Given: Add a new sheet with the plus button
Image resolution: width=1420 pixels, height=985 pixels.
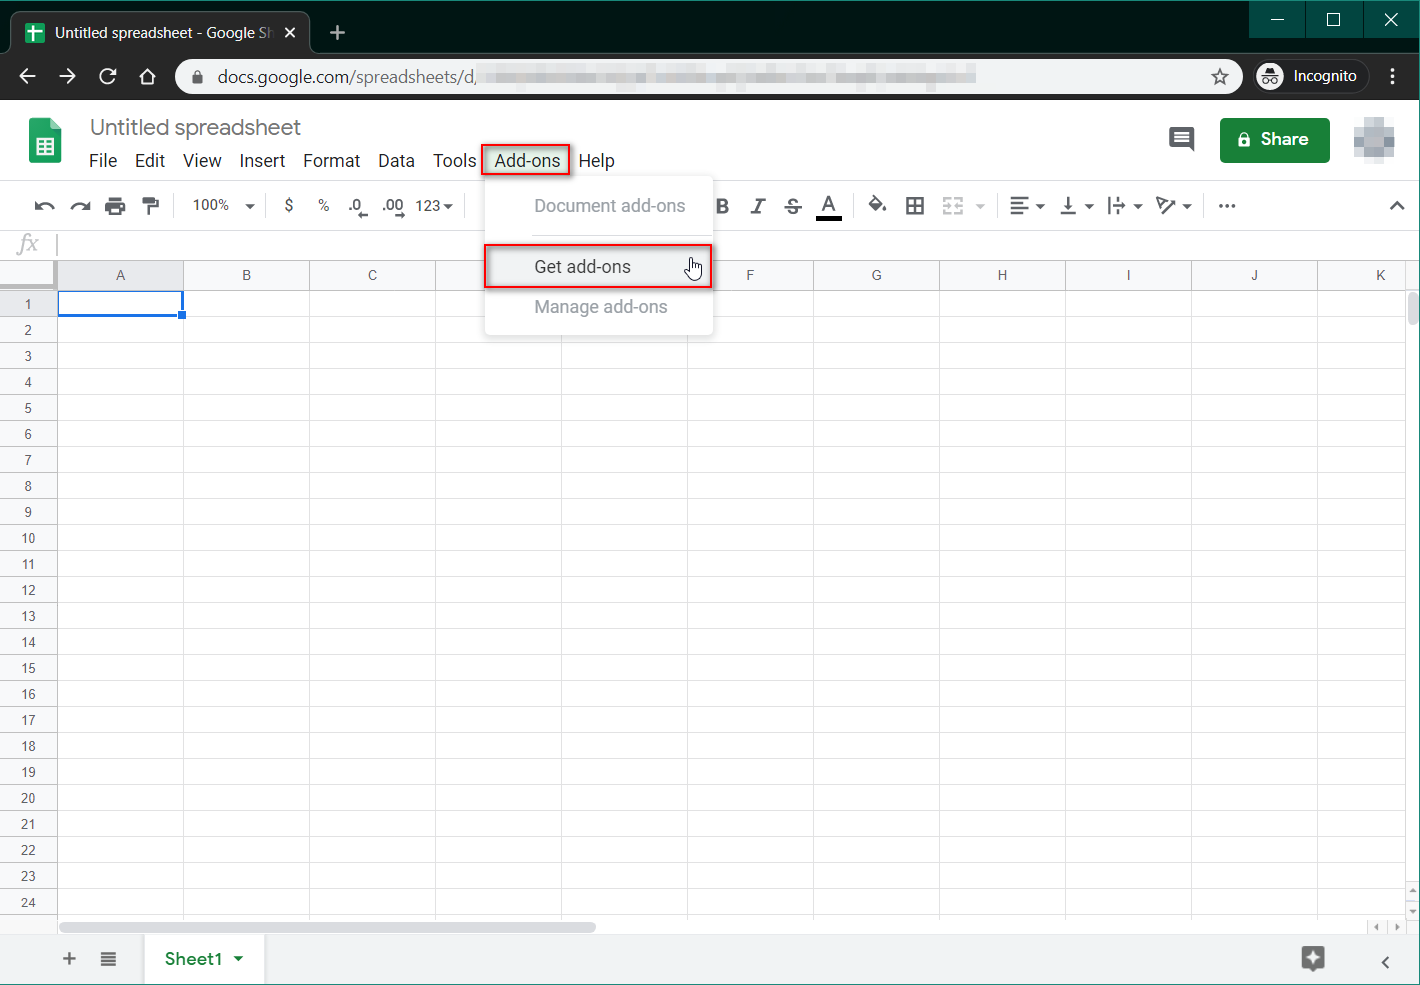Looking at the screenshot, I should click(69, 958).
